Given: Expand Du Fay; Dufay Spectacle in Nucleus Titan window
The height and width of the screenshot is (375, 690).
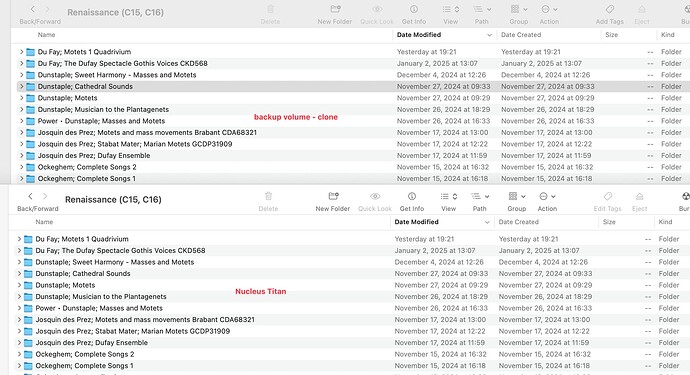Looking at the screenshot, I should pyautogui.click(x=19, y=250).
